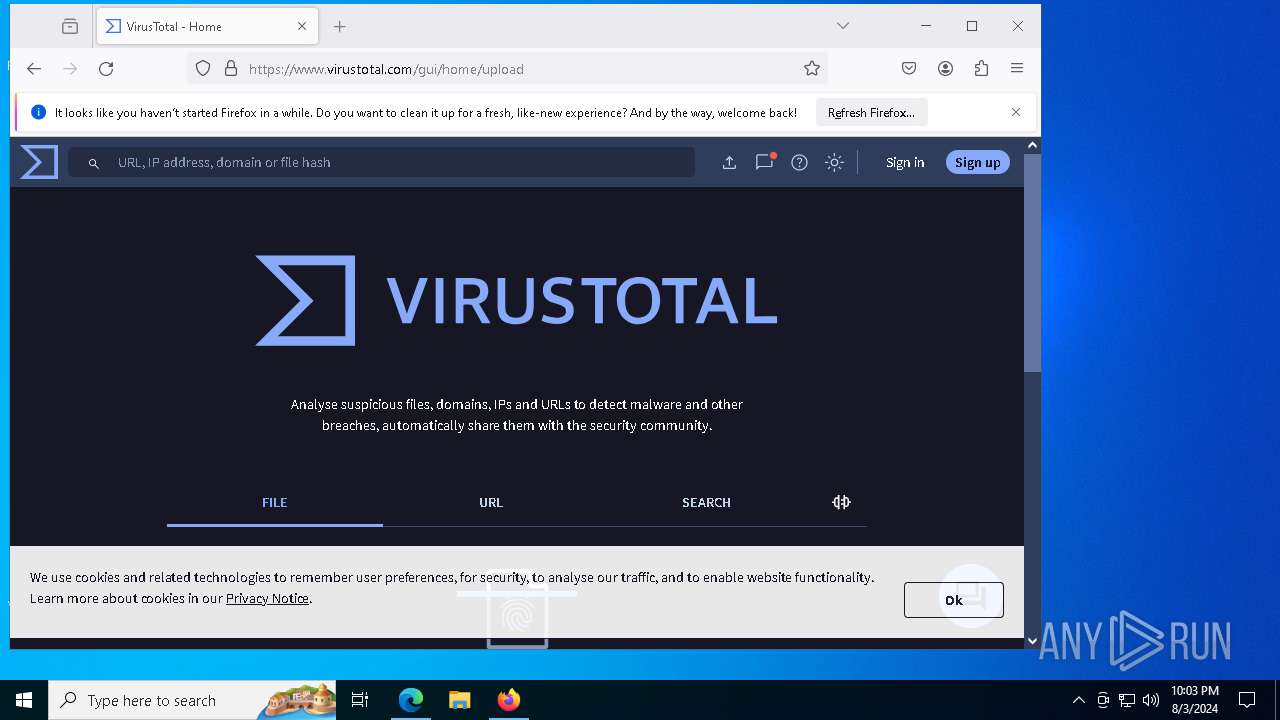Click the Sign up button

[x=977, y=162]
